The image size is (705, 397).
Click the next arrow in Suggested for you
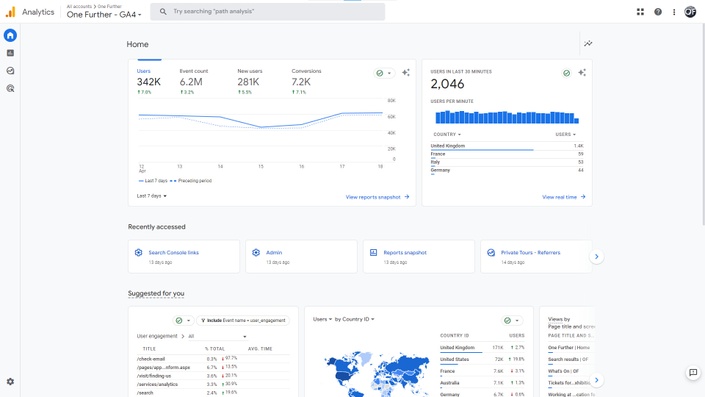pos(597,379)
